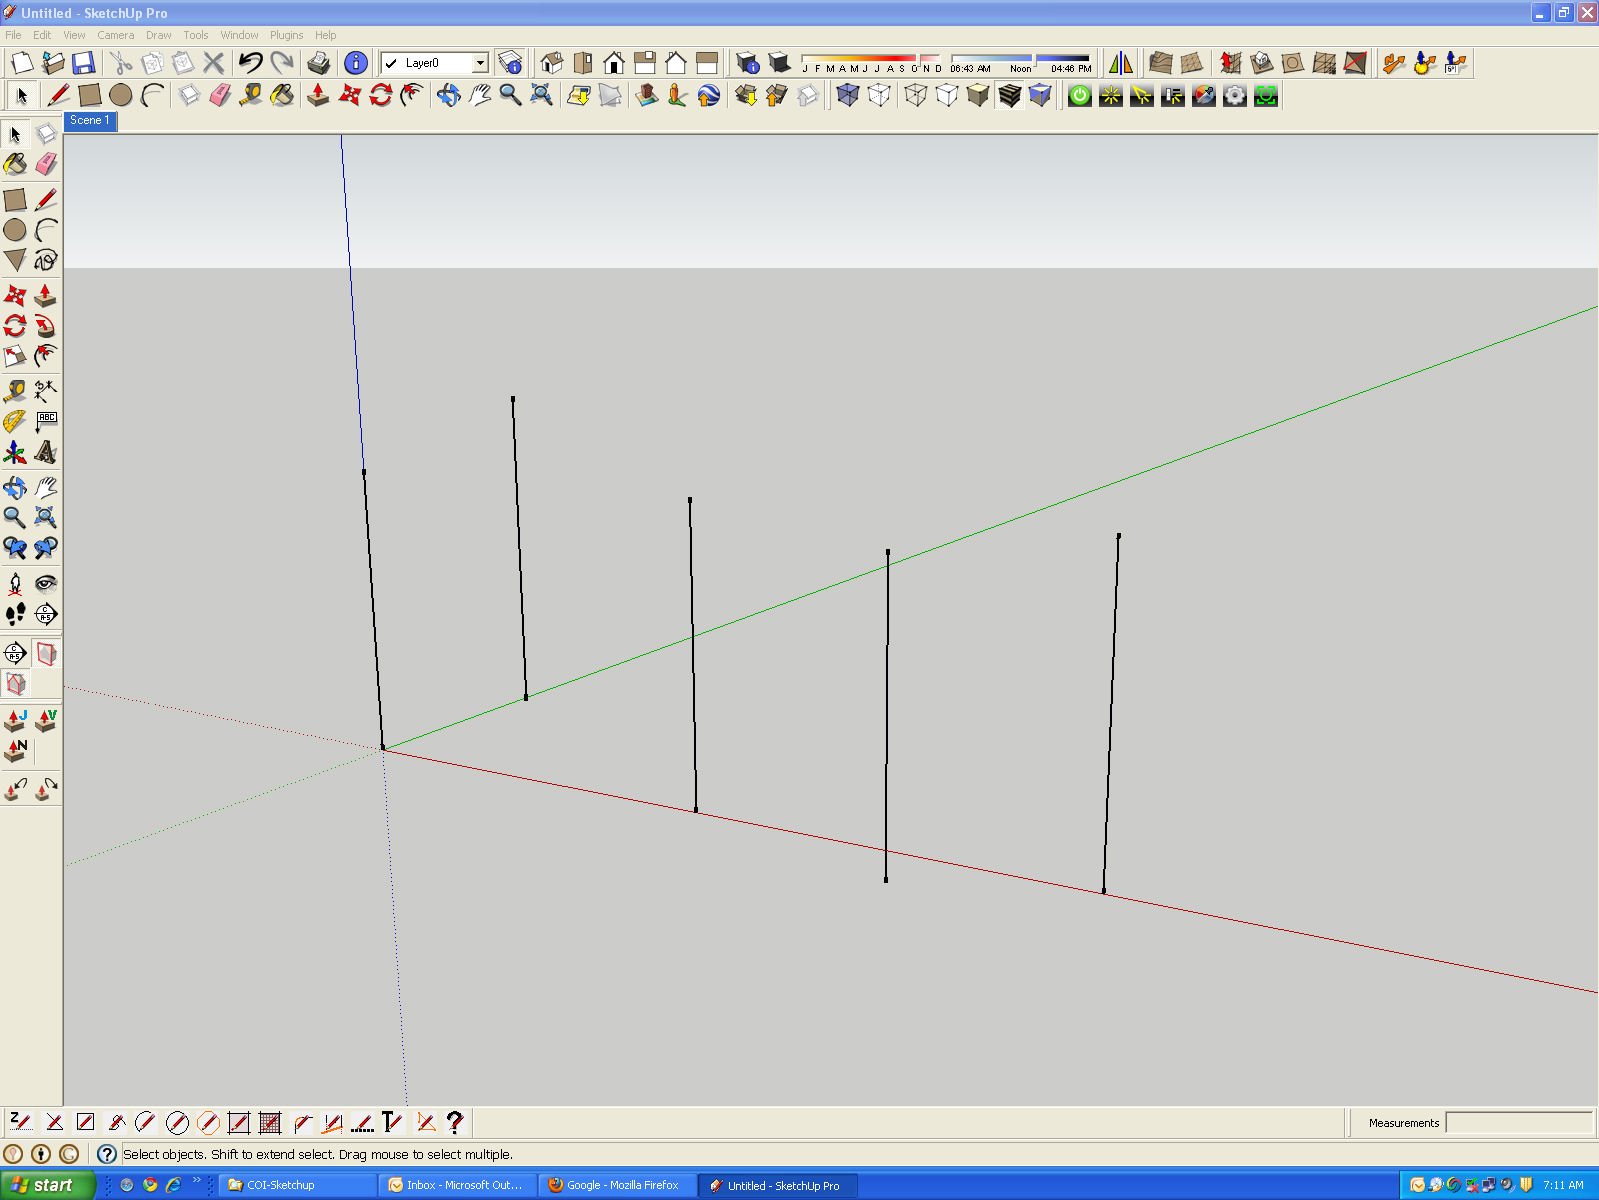The width and height of the screenshot is (1599, 1200).
Task: Select the Rectangle tool in the top toolbar
Action: (89, 95)
